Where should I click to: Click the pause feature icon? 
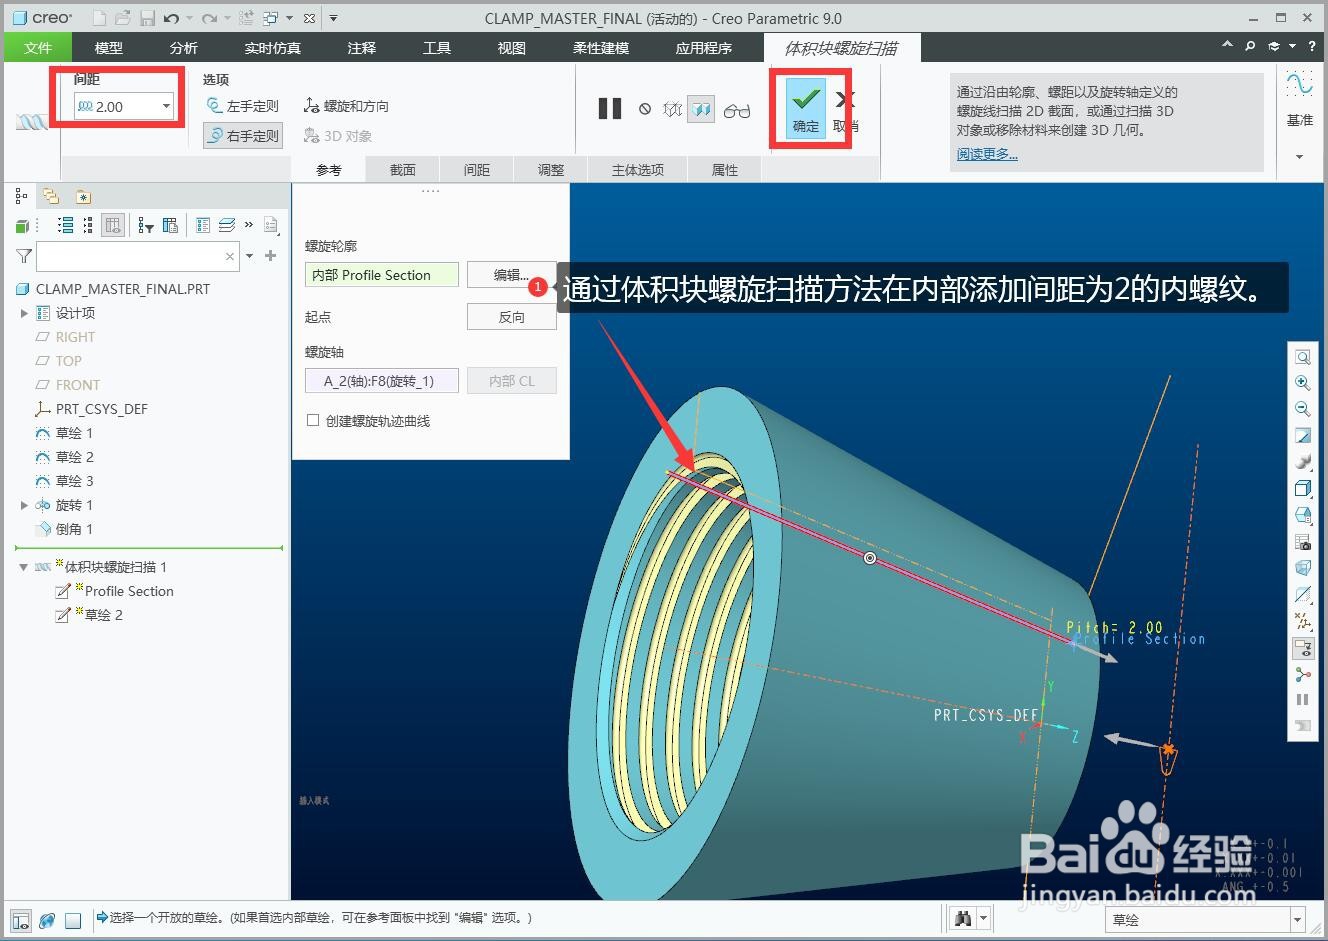pos(610,109)
